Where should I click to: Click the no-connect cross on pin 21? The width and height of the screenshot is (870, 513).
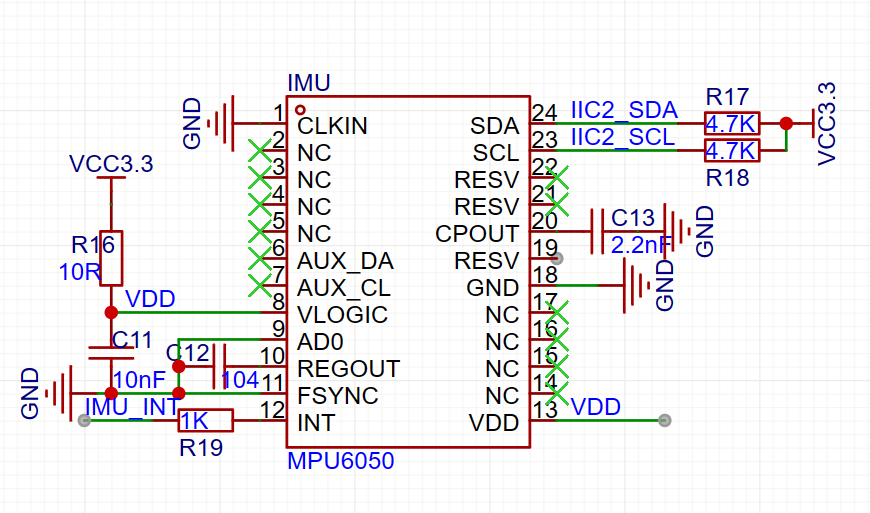pos(557,205)
